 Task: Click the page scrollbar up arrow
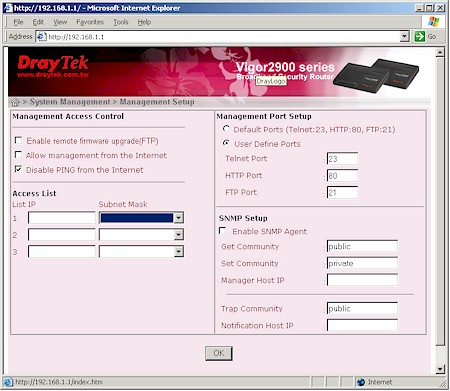pos(440,52)
